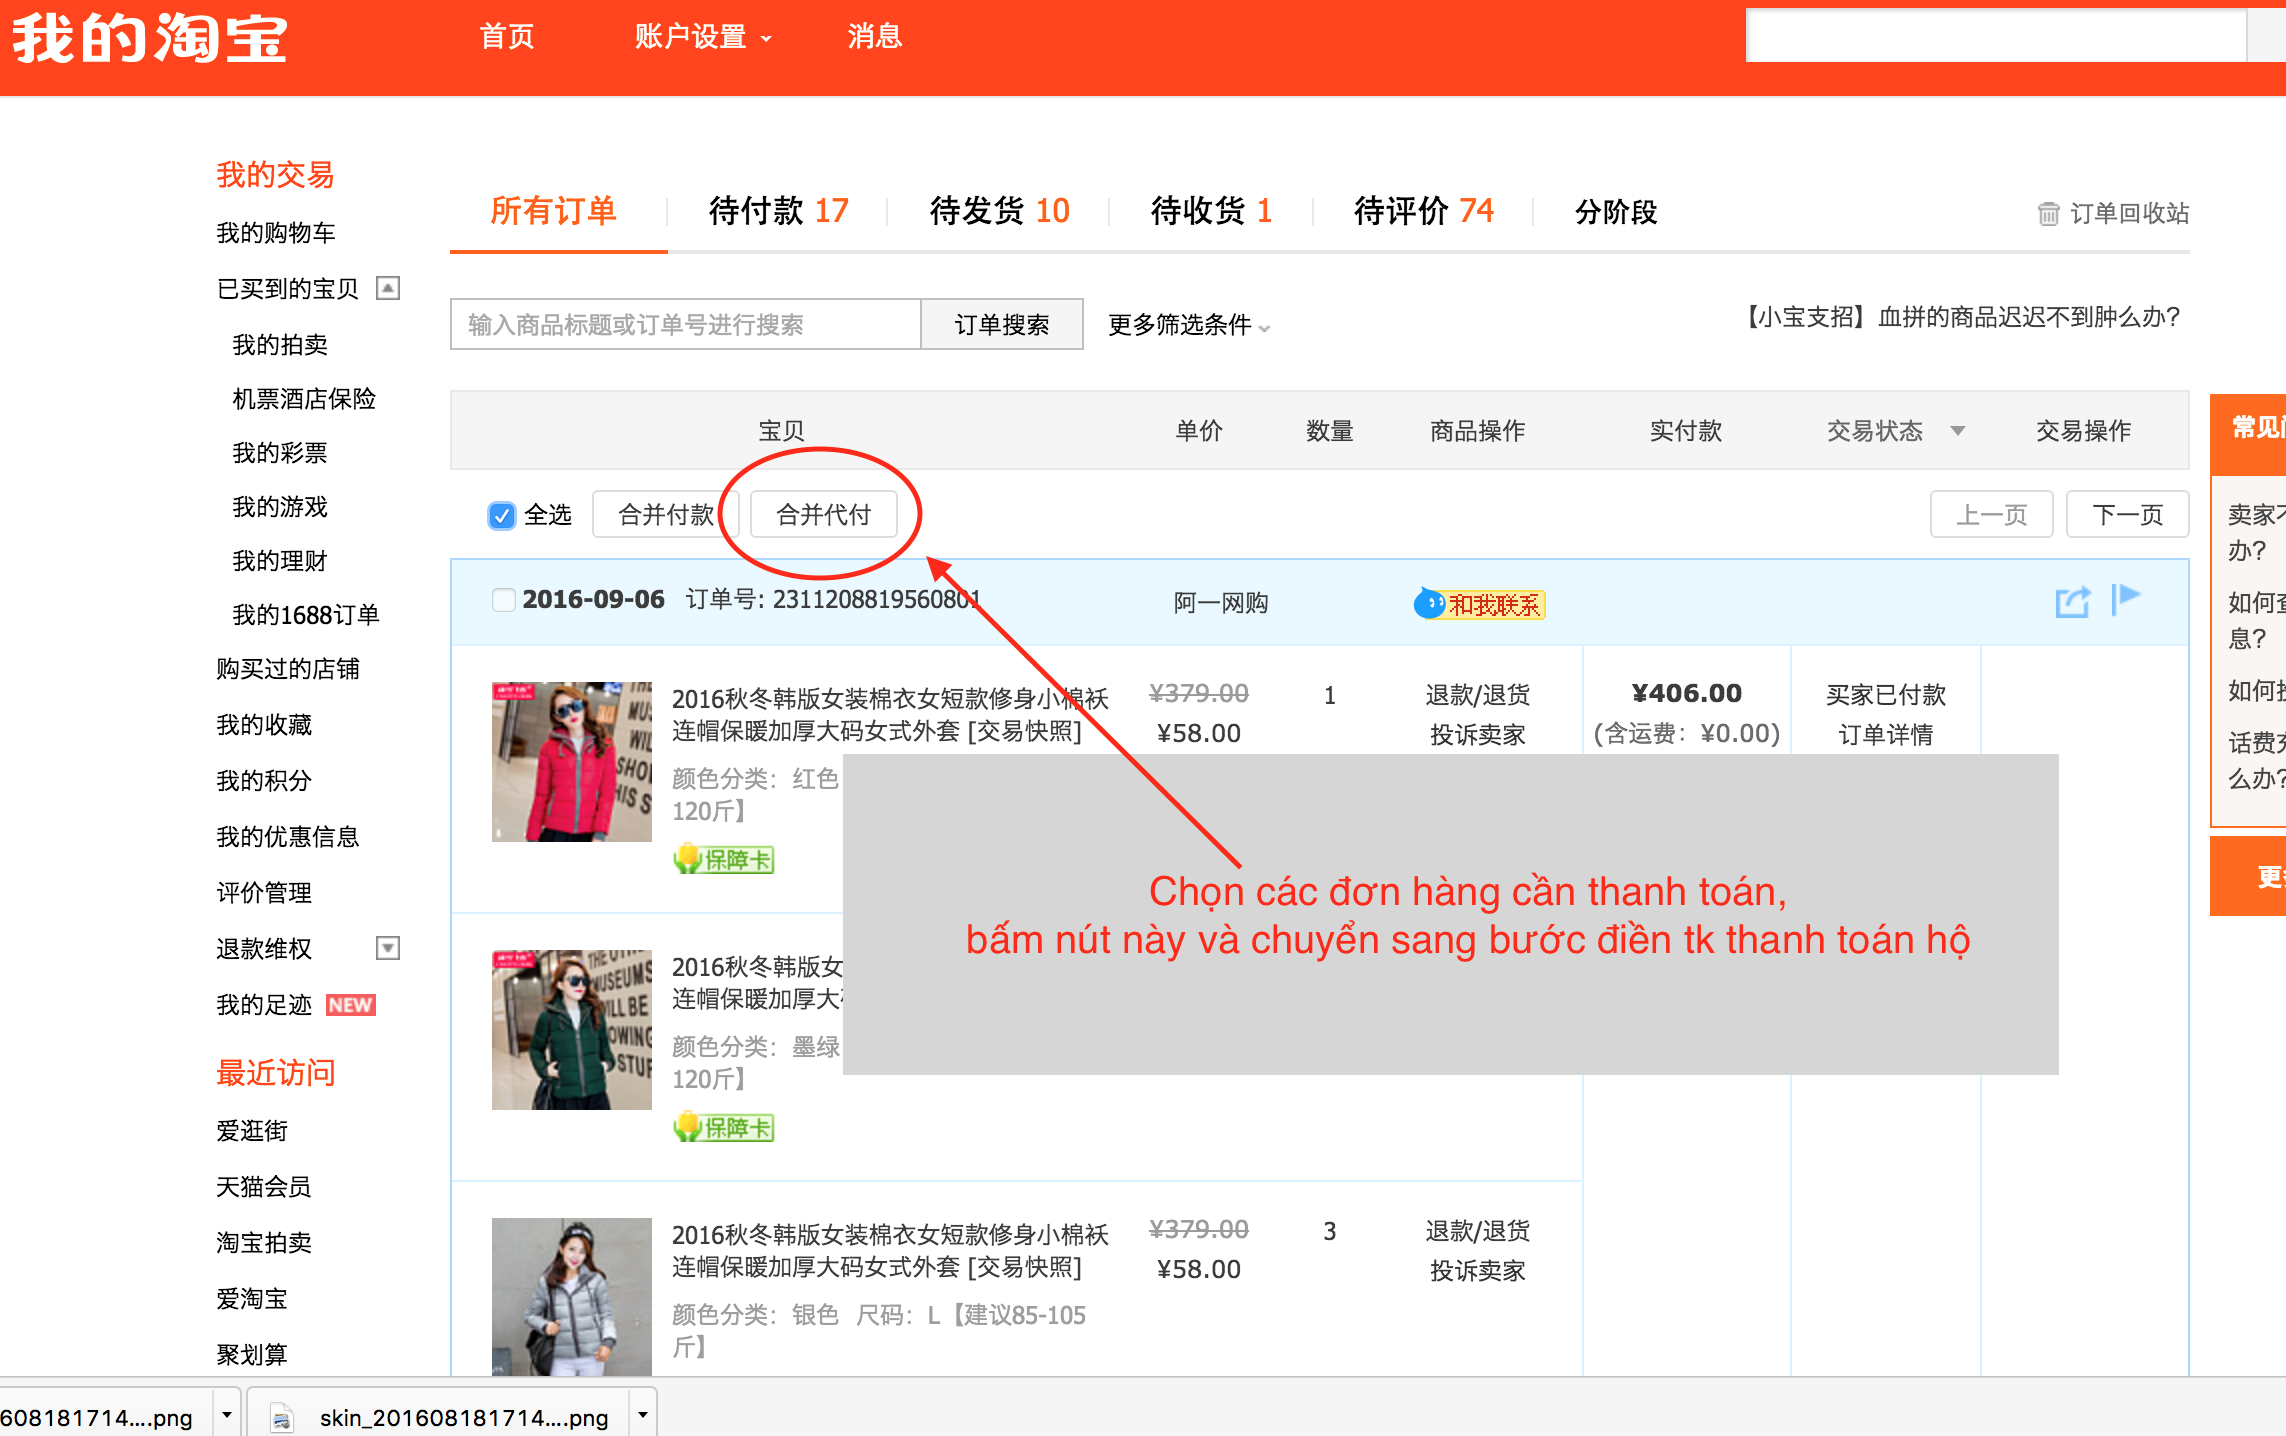Open the 交易状态 column dropdown arrow
This screenshot has width=2286, height=1436.
tap(1957, 431)
